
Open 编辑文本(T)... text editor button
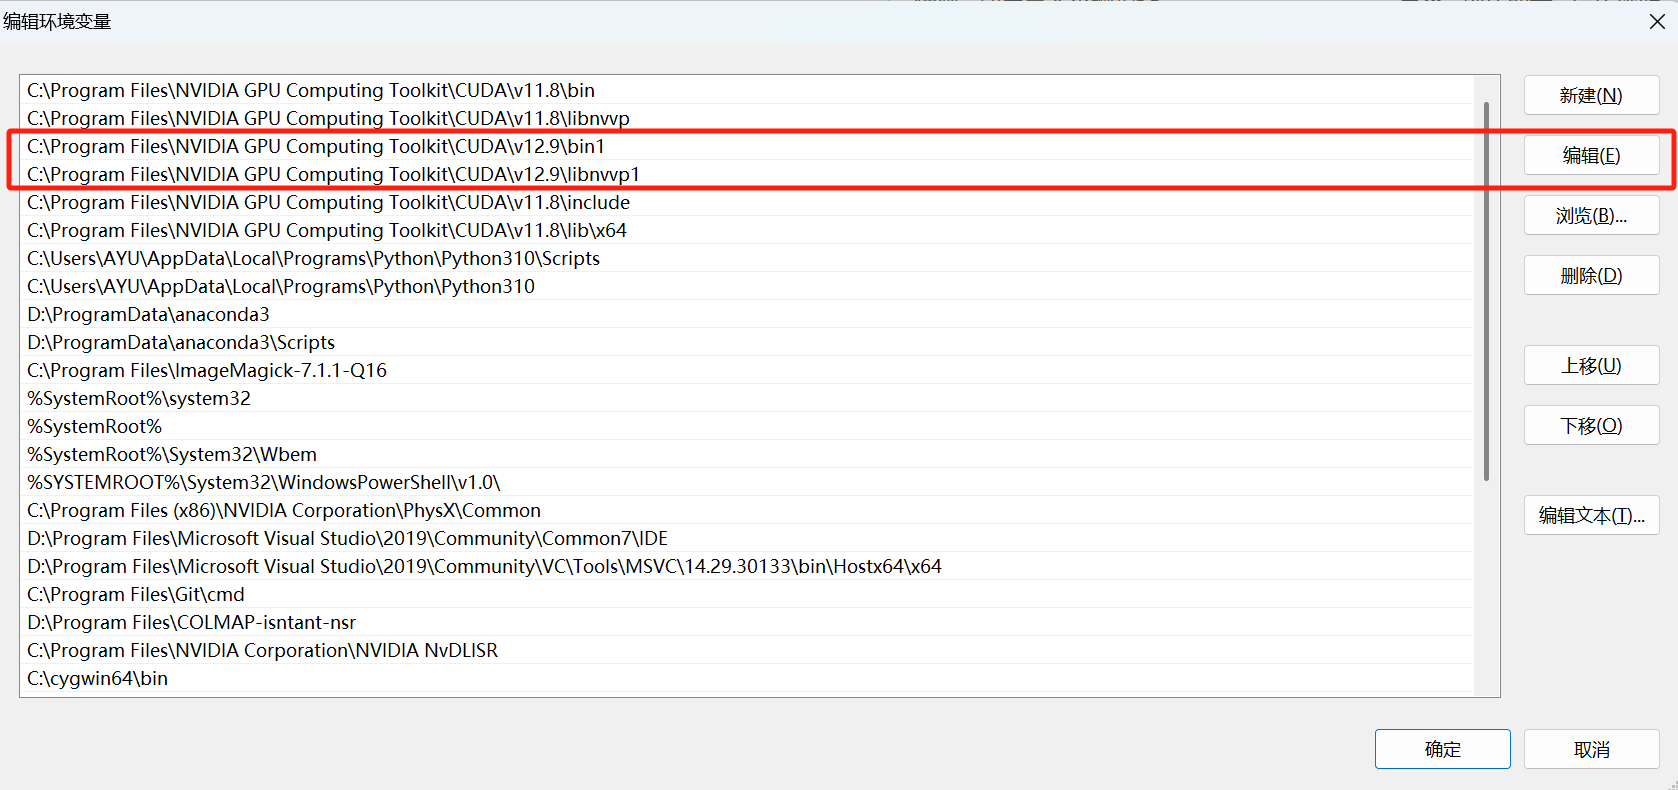[1591, 515]
